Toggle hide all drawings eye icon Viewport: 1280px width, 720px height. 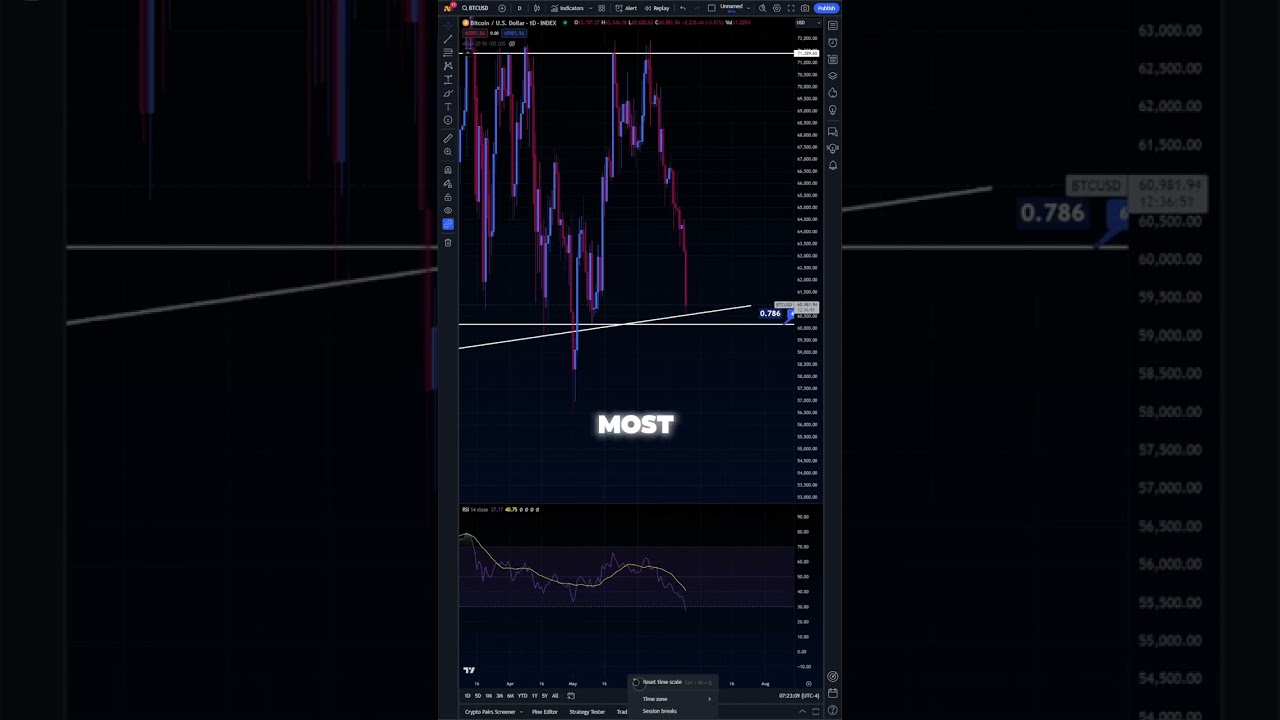point(448,211)
